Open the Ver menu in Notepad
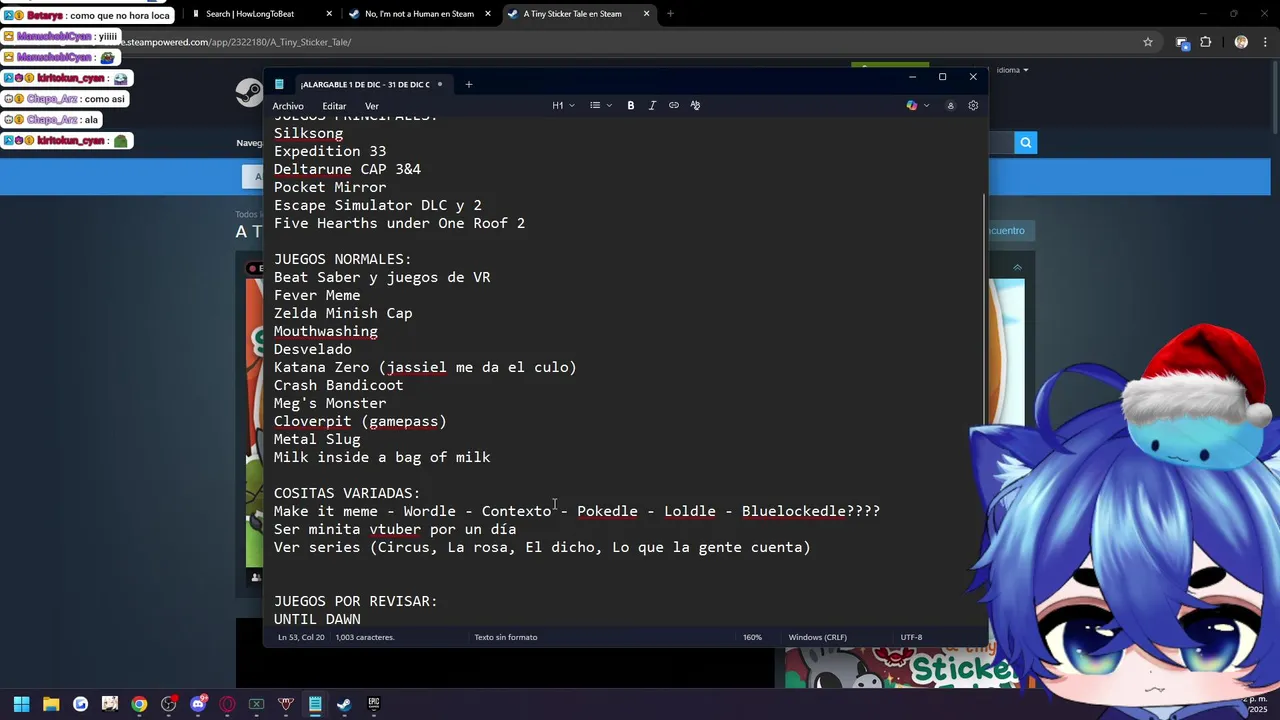Screen dimensions: 1280x720 (x=372, y=106)
